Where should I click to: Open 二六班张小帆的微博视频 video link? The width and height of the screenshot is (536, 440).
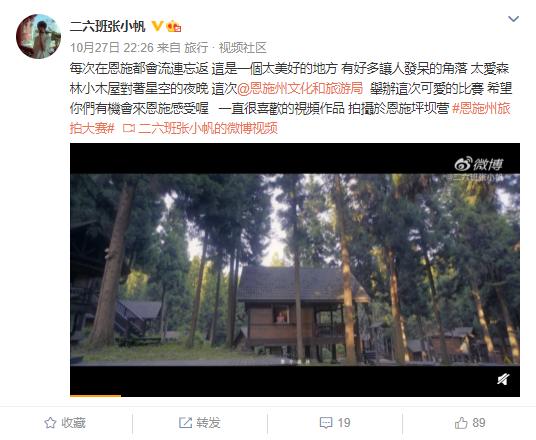pyautogui.click(x=208, y=129)
